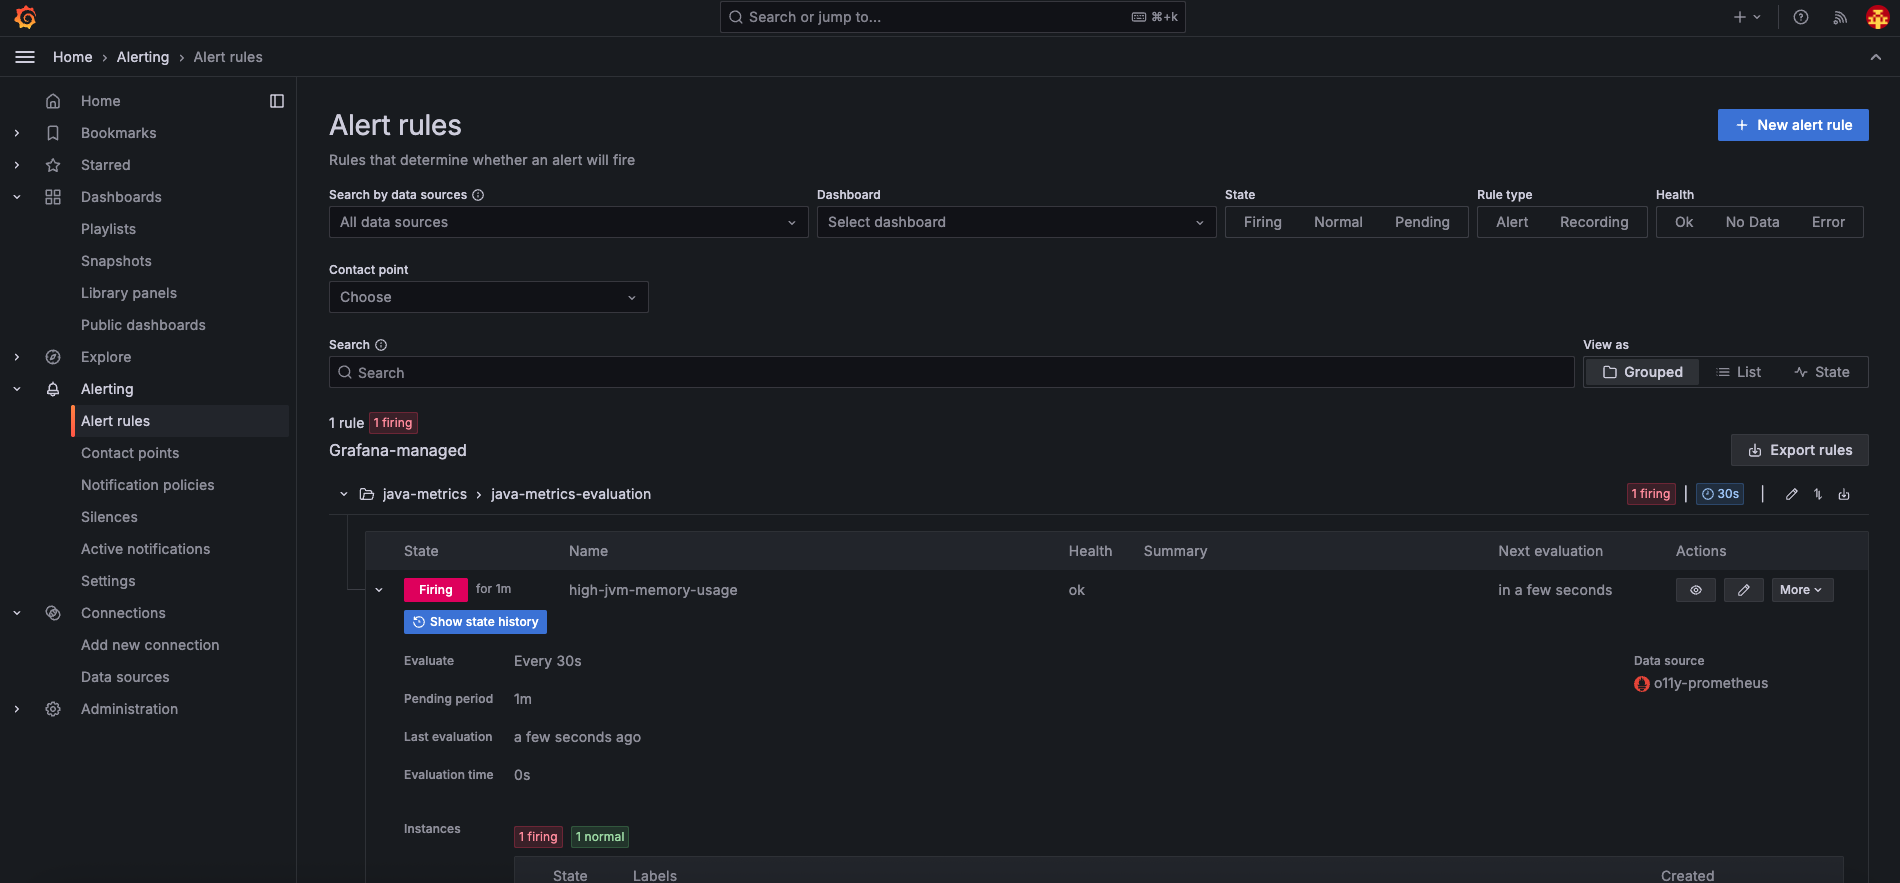Open the news feed RSS icon

pyautogui.click(x=1840, y=17)
